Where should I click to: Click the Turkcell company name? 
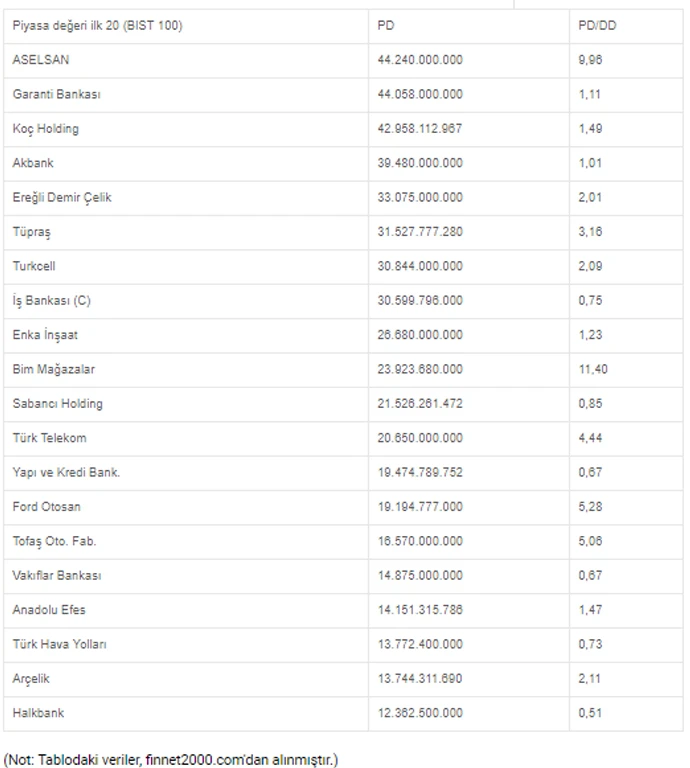point(35,266)
